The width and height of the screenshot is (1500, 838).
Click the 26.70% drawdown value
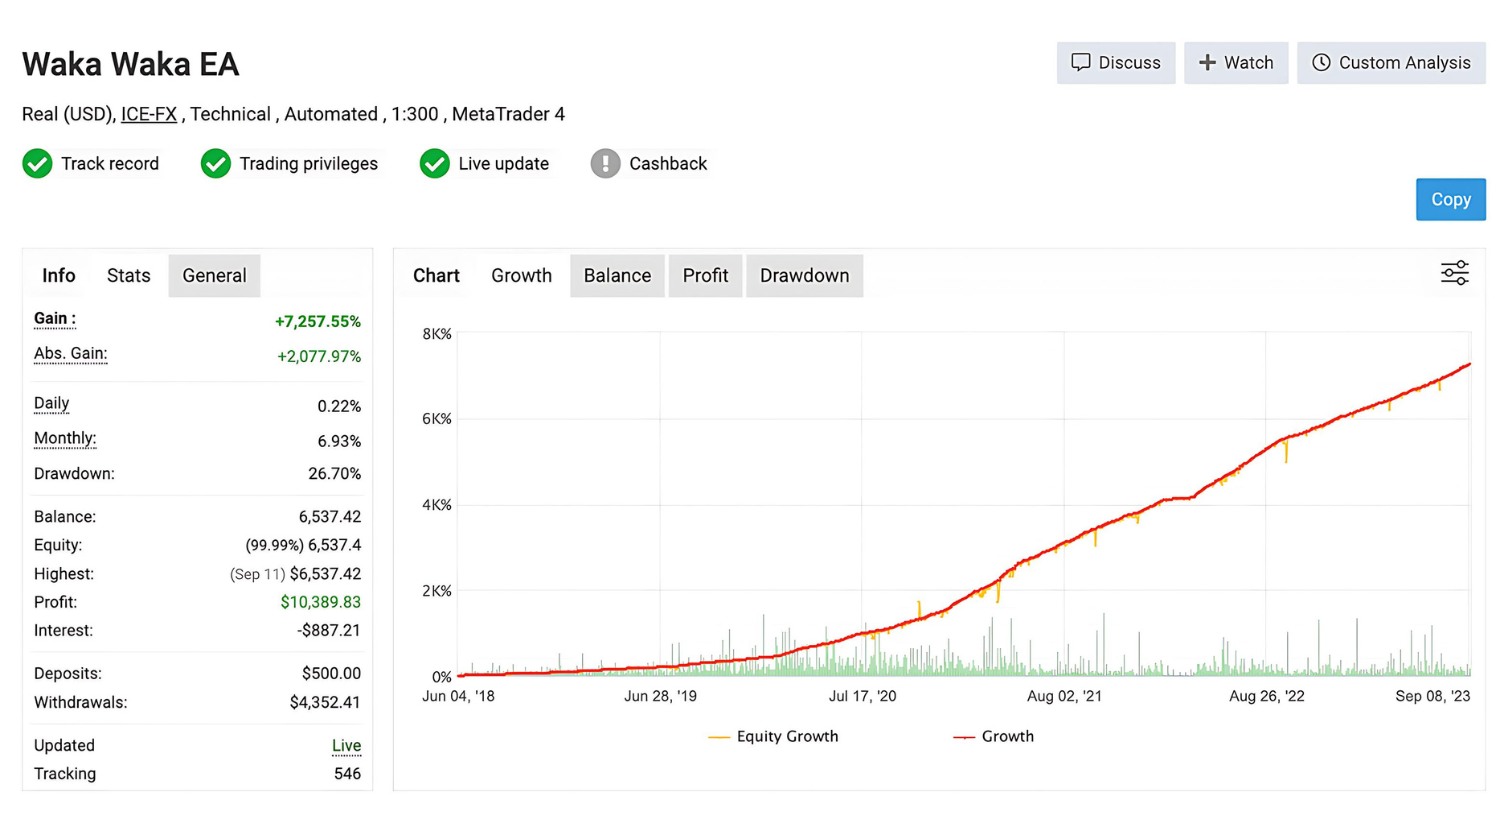tap(334, 473)
